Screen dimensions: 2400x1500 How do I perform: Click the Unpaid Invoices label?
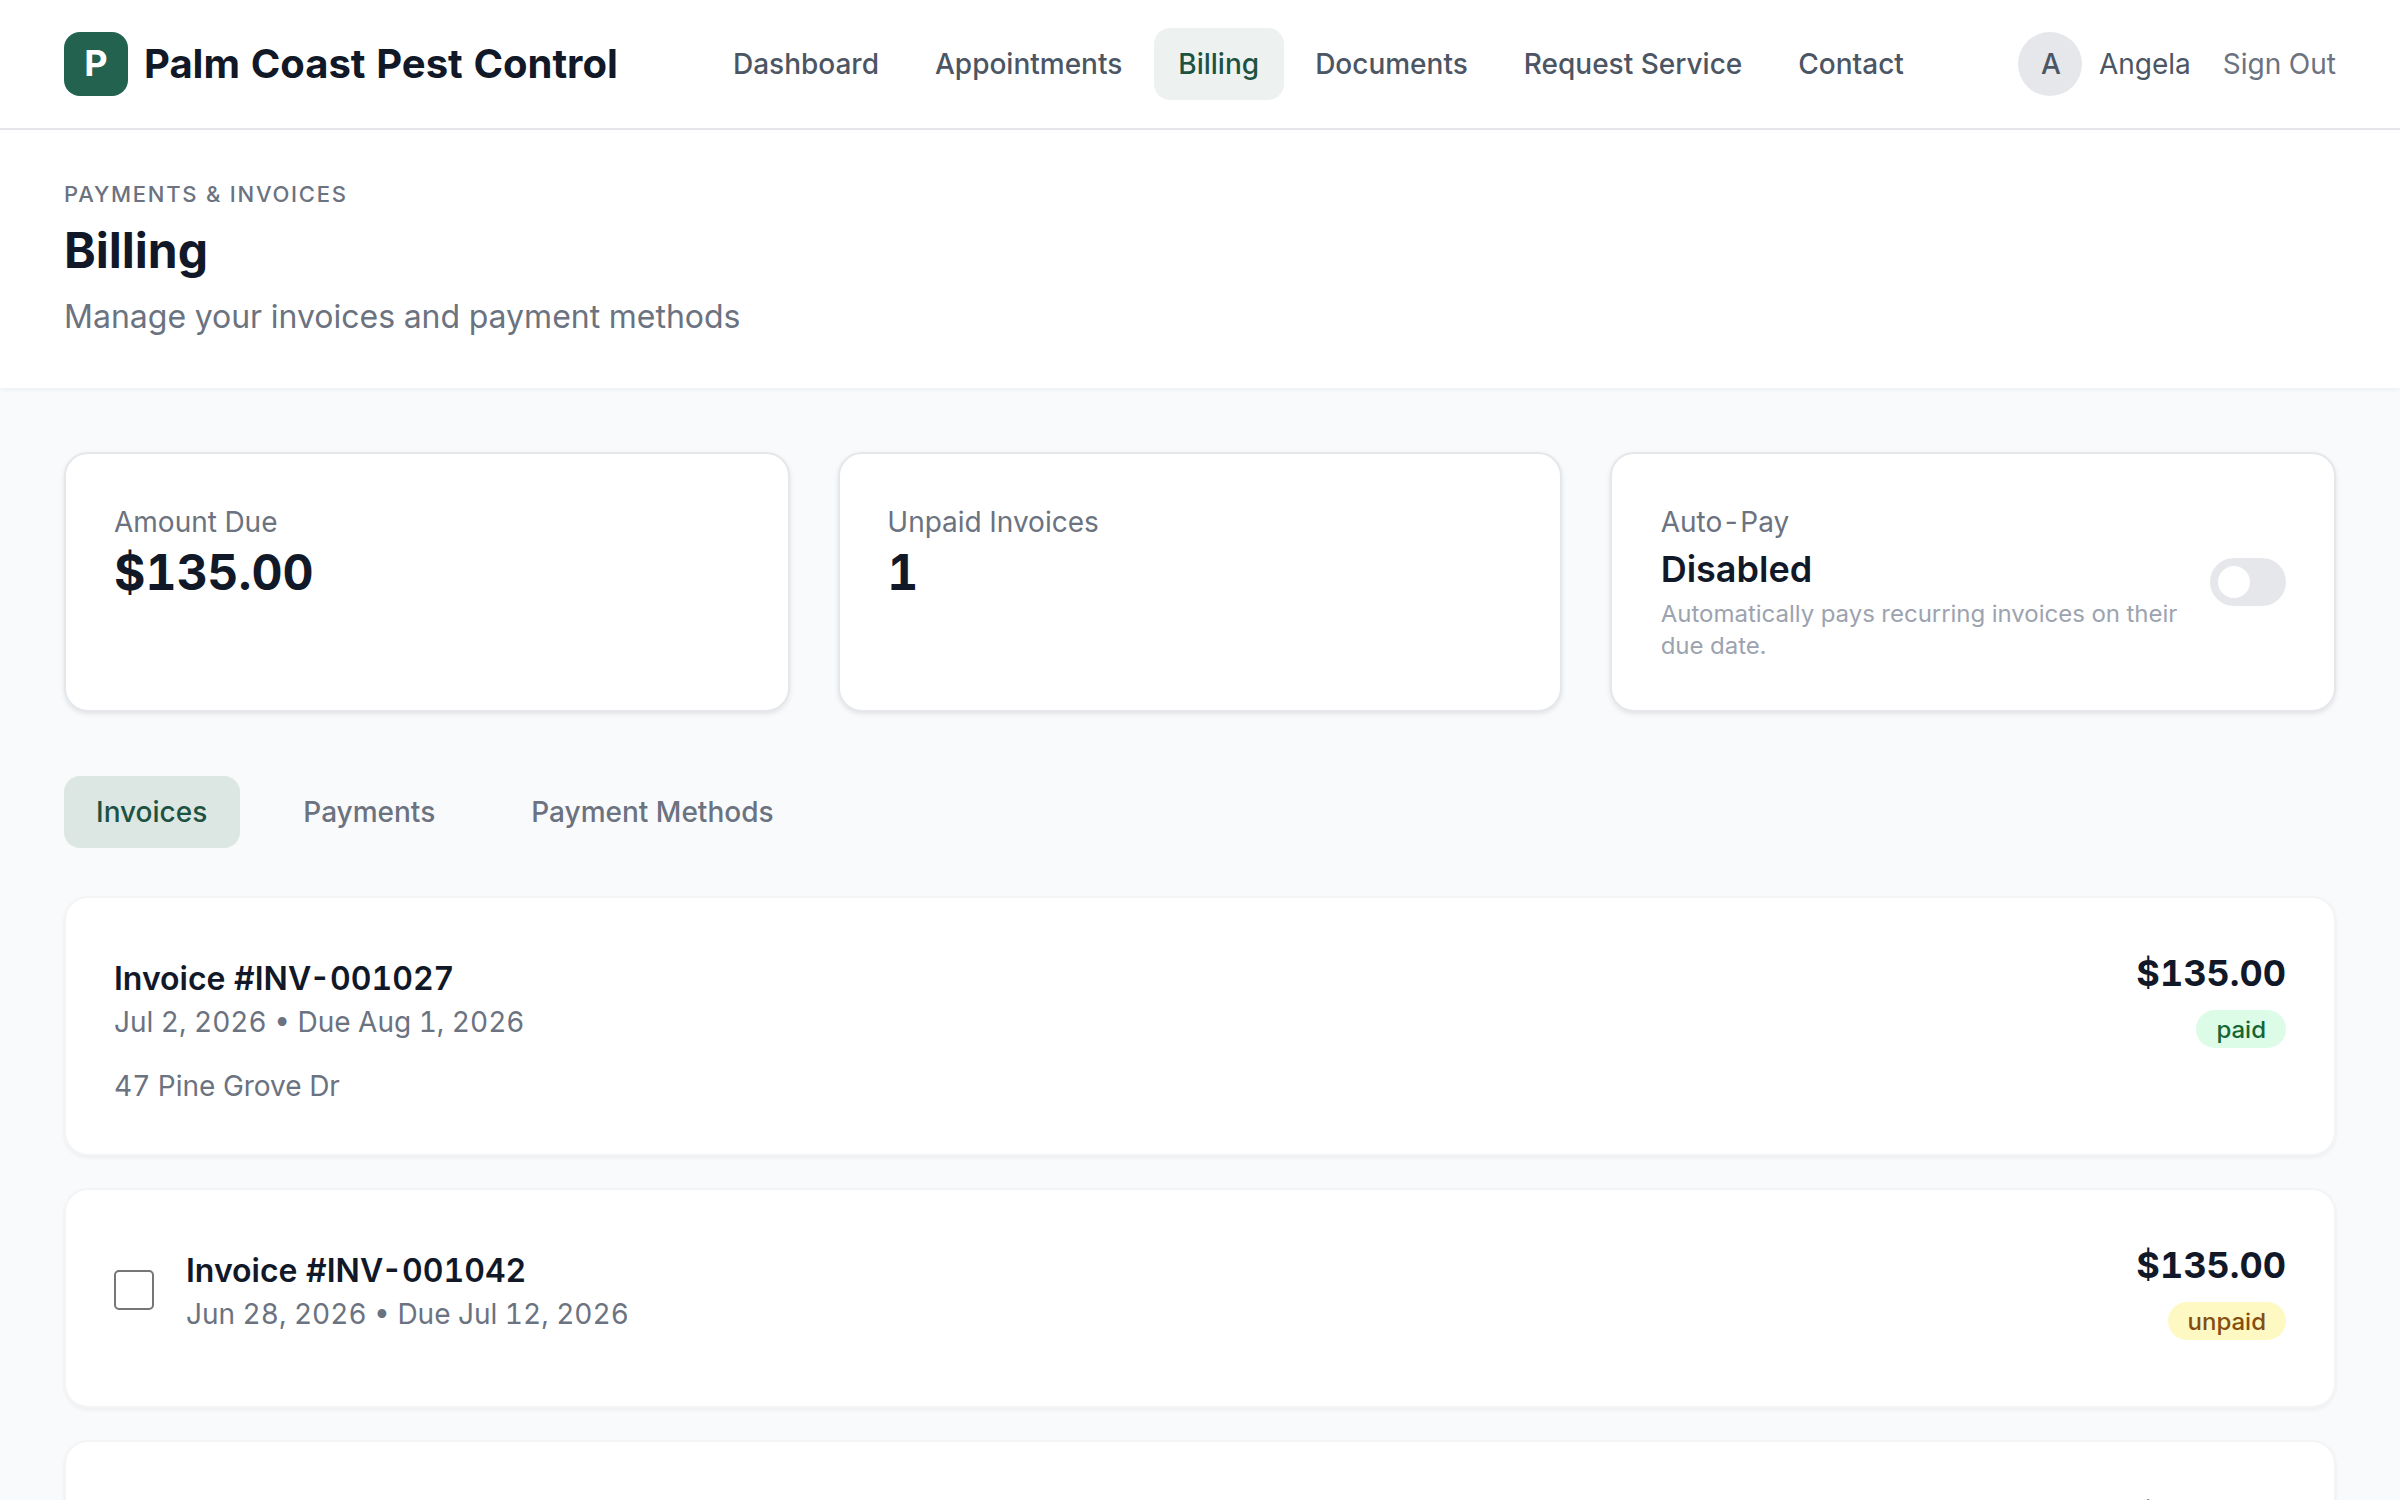tap(993, 522)
